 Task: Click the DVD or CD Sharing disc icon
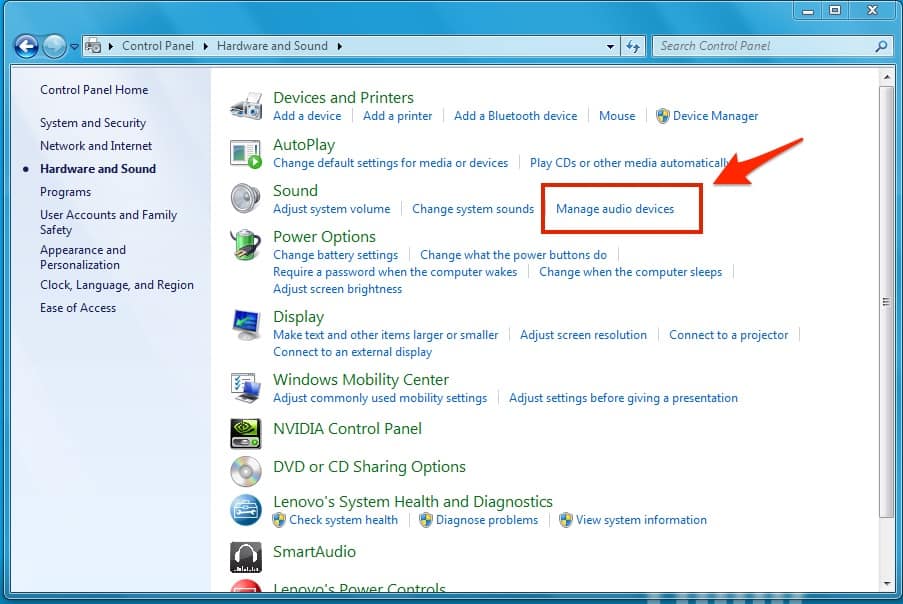pos(246,472)
